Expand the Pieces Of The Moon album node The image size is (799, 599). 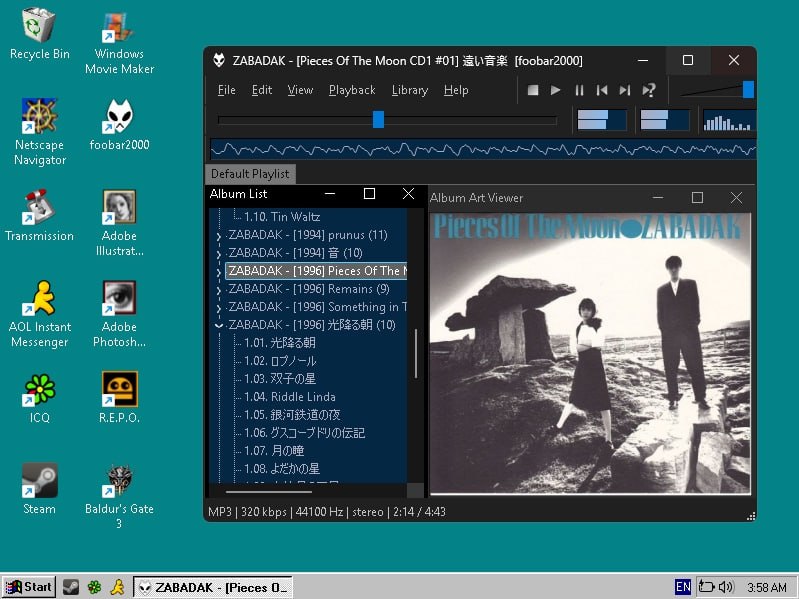point(219,272)
